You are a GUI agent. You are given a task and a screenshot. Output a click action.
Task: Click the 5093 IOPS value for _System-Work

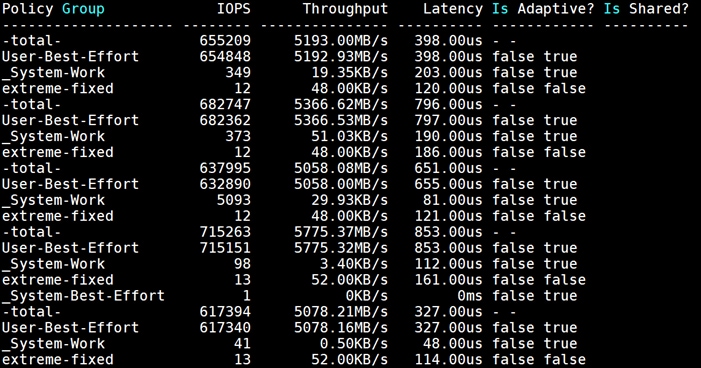(x=234, y=200)
